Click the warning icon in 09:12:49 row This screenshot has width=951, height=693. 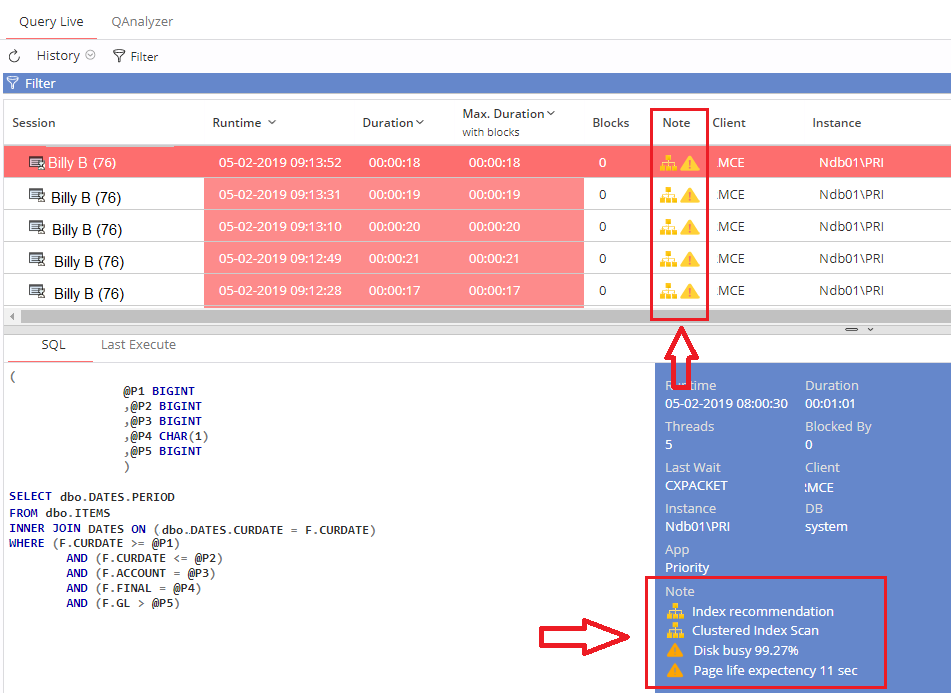point(690,259)
